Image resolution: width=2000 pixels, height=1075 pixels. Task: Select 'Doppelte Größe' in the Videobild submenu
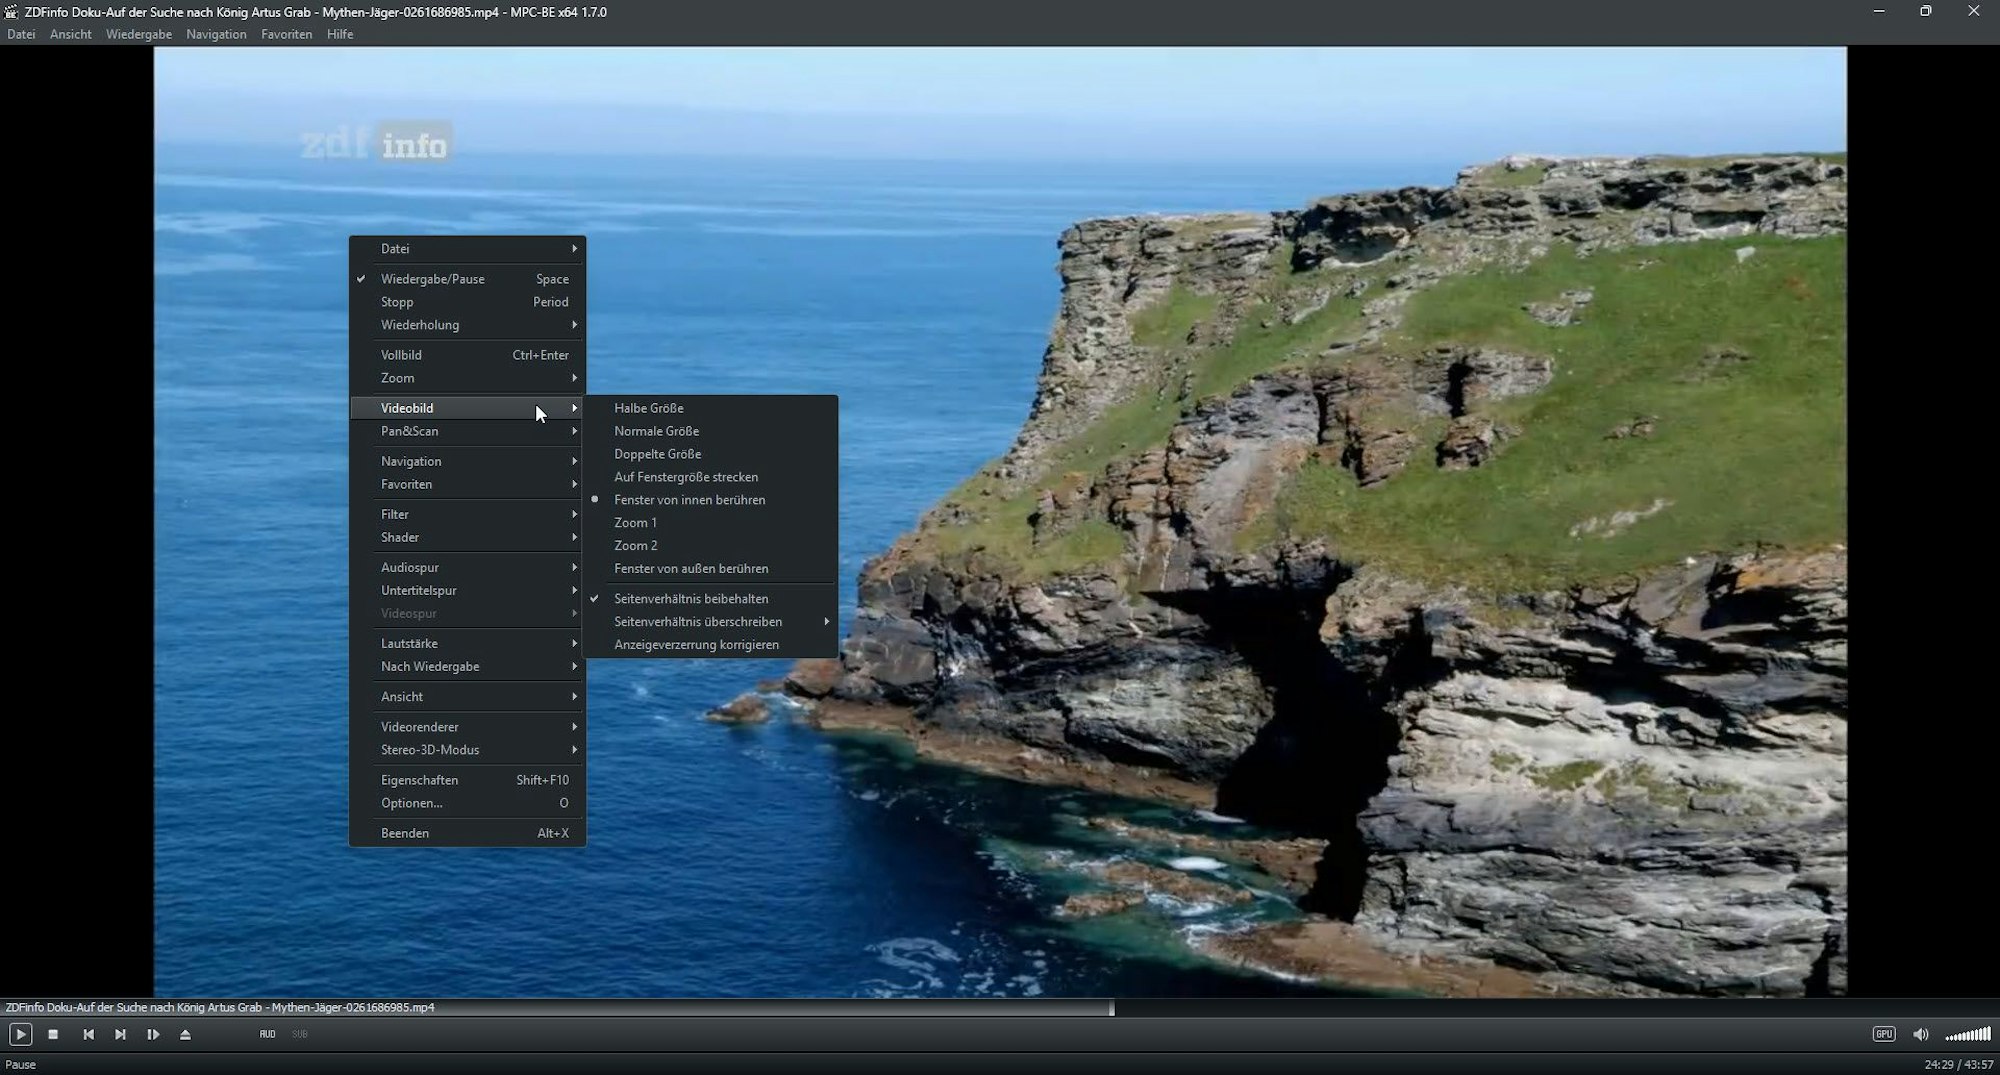pyautogui.click(x=657, y=453)
